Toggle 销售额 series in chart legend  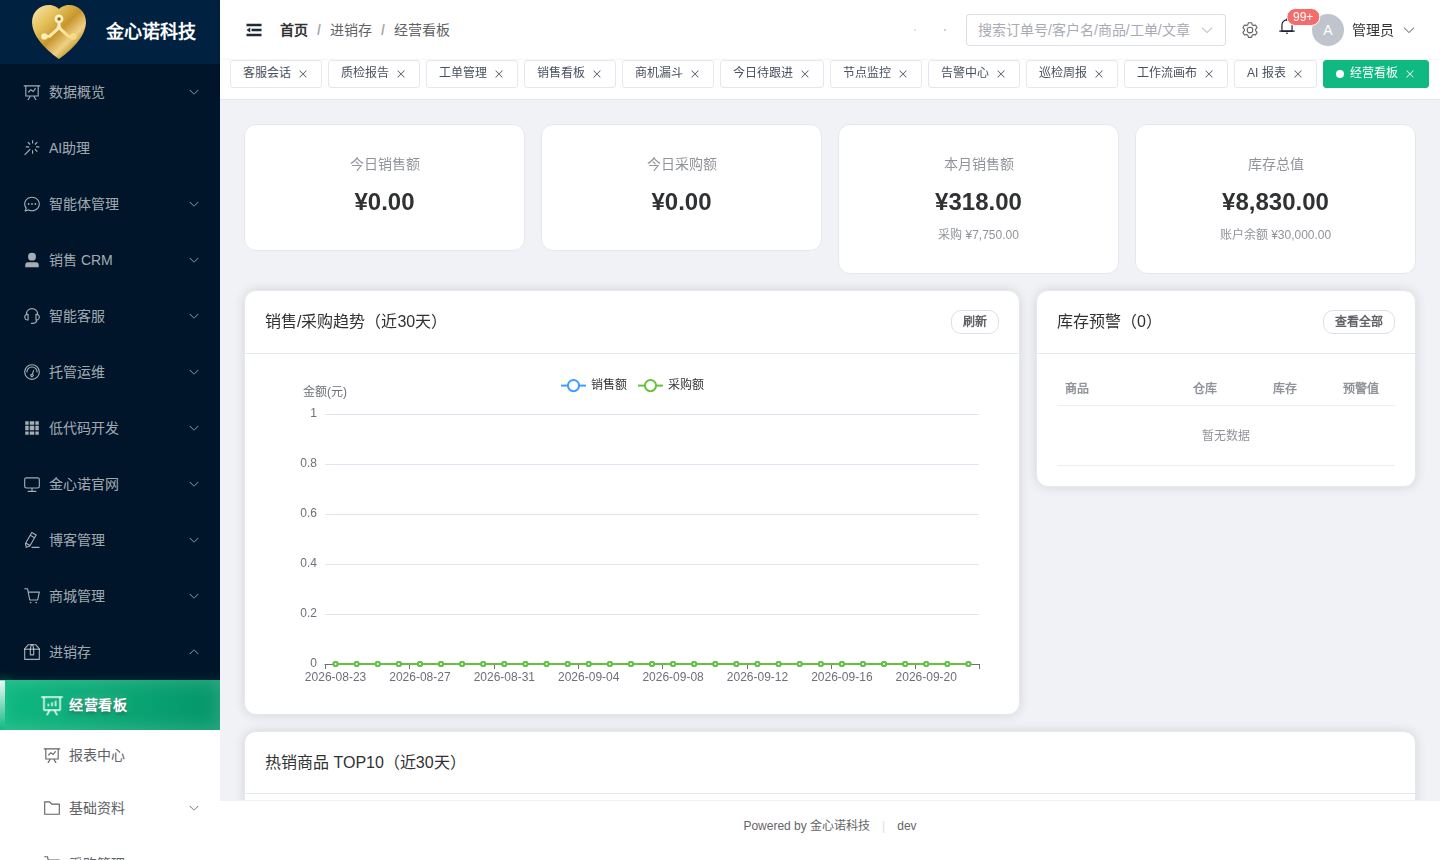(594, 385)
